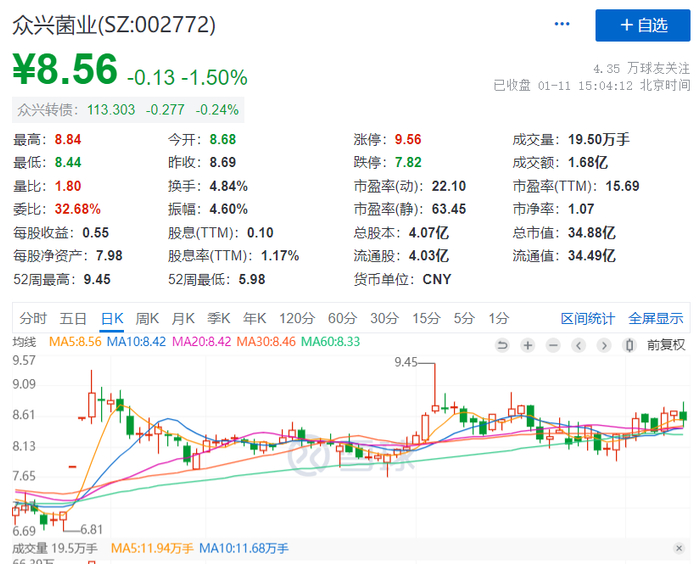Viewport: 700px width, 564px height.
Task: Switch to 月K monthly chart
Action: coord(183,319)
